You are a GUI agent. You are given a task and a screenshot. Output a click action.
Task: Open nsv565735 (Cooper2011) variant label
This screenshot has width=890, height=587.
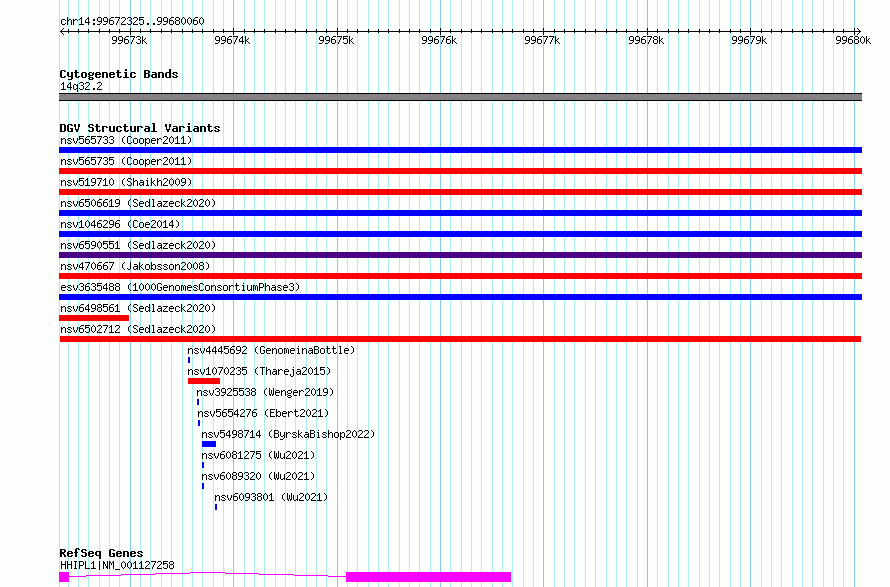click(126, 161)
